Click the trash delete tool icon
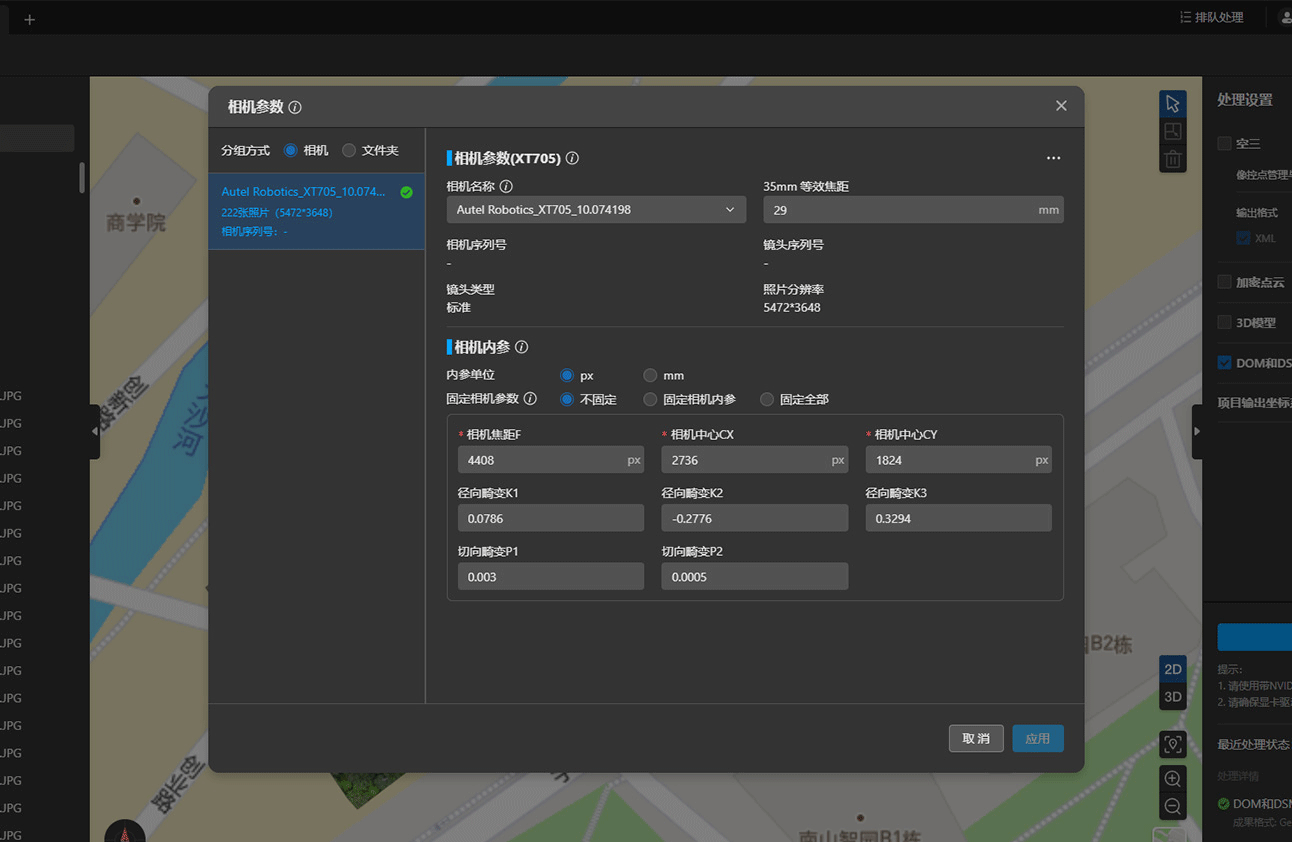Viewport: 1292px width, 842px height. [x=1173, y=159]
